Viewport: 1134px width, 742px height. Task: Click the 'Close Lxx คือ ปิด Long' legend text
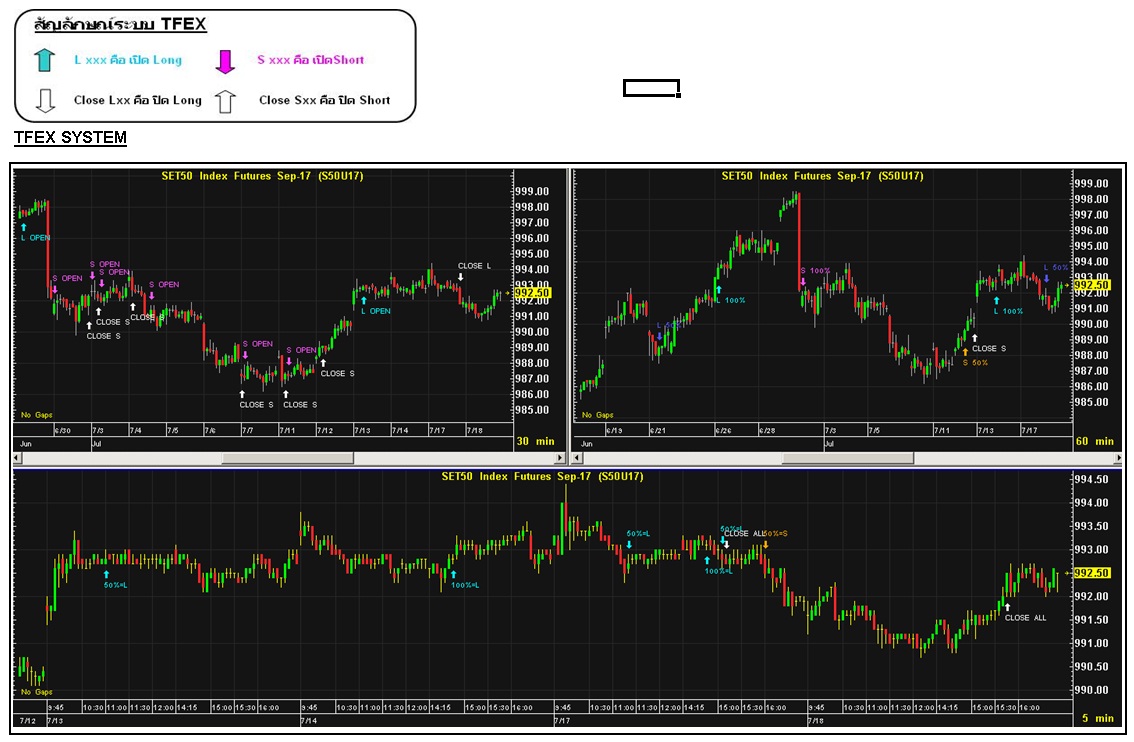(137, 101)
